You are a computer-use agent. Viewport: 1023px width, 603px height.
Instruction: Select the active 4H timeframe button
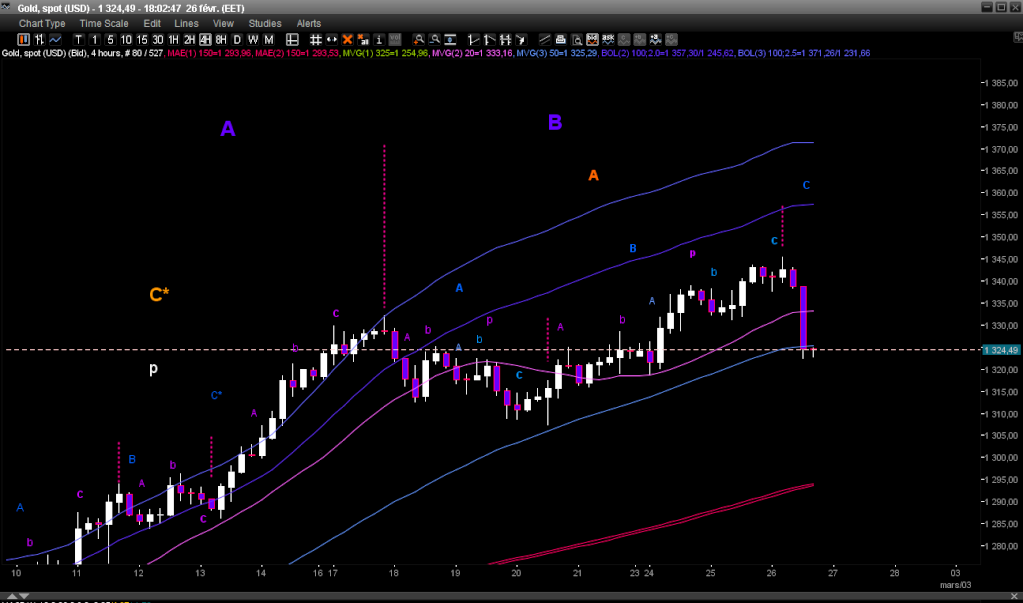point(205,39)
